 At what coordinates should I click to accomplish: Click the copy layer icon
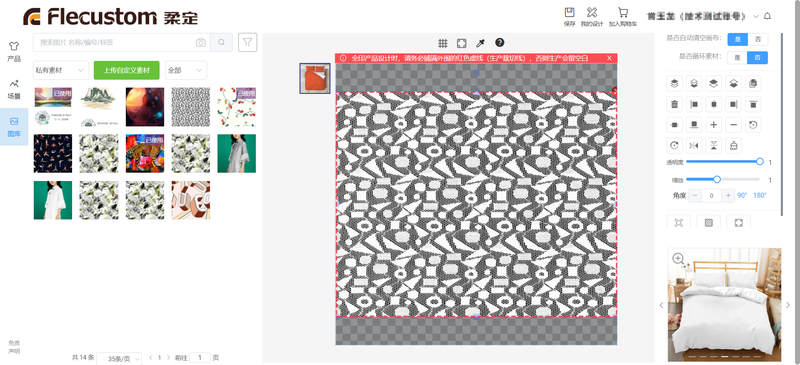coord(753,83)
